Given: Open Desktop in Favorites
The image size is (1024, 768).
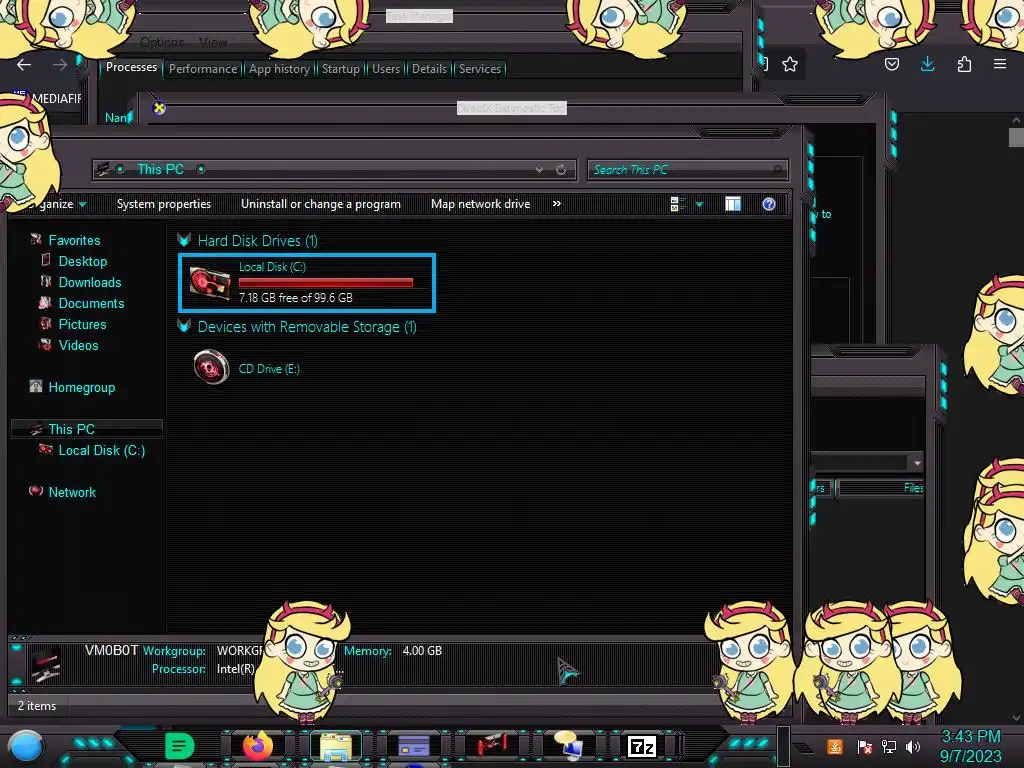Looking at the screenshot, I should click(x=82, y=261).
